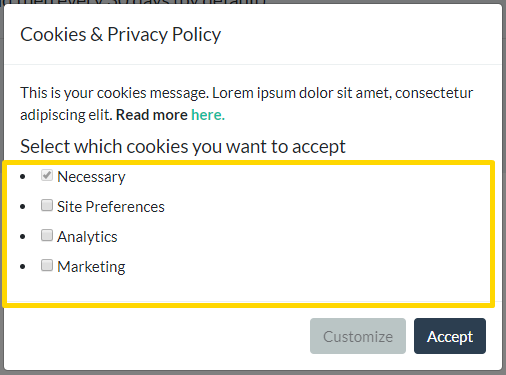This screenshot has width=506, height=375.
Task: Click the empty area below the Marketing option
Action: (x=248, y=288)
